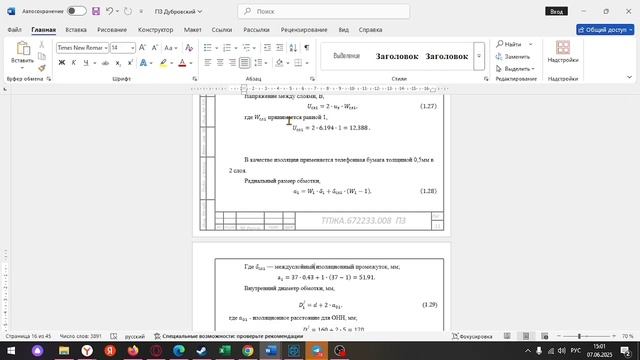
Task: Open the Times New Roman font name dropdown
Action: click(106, 48)
